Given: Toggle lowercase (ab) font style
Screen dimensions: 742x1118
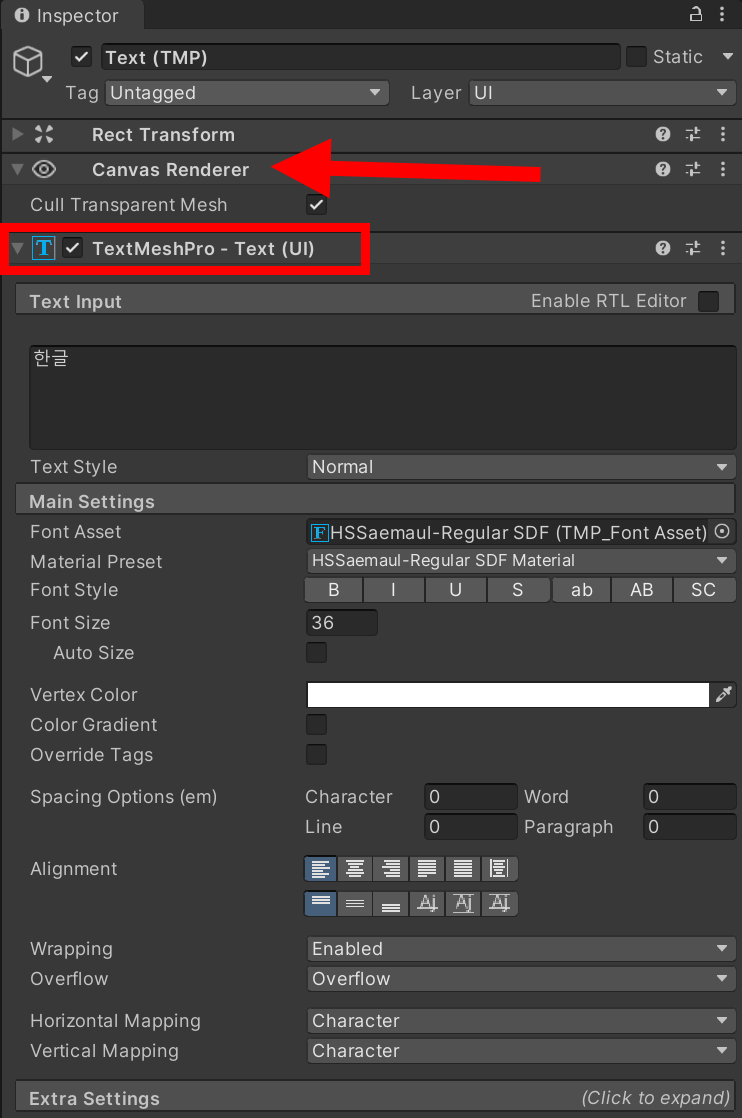Looking at the screenshot, I should click(x=582, y=590).
